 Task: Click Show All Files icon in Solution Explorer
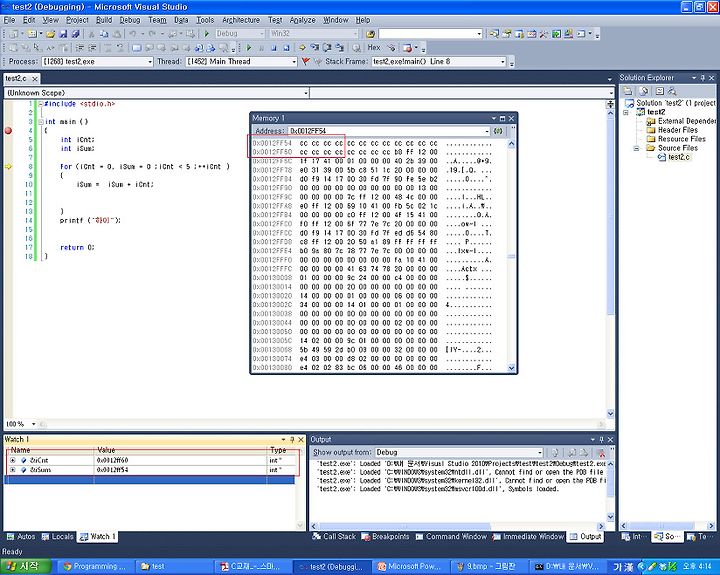(x=644, y=91)
